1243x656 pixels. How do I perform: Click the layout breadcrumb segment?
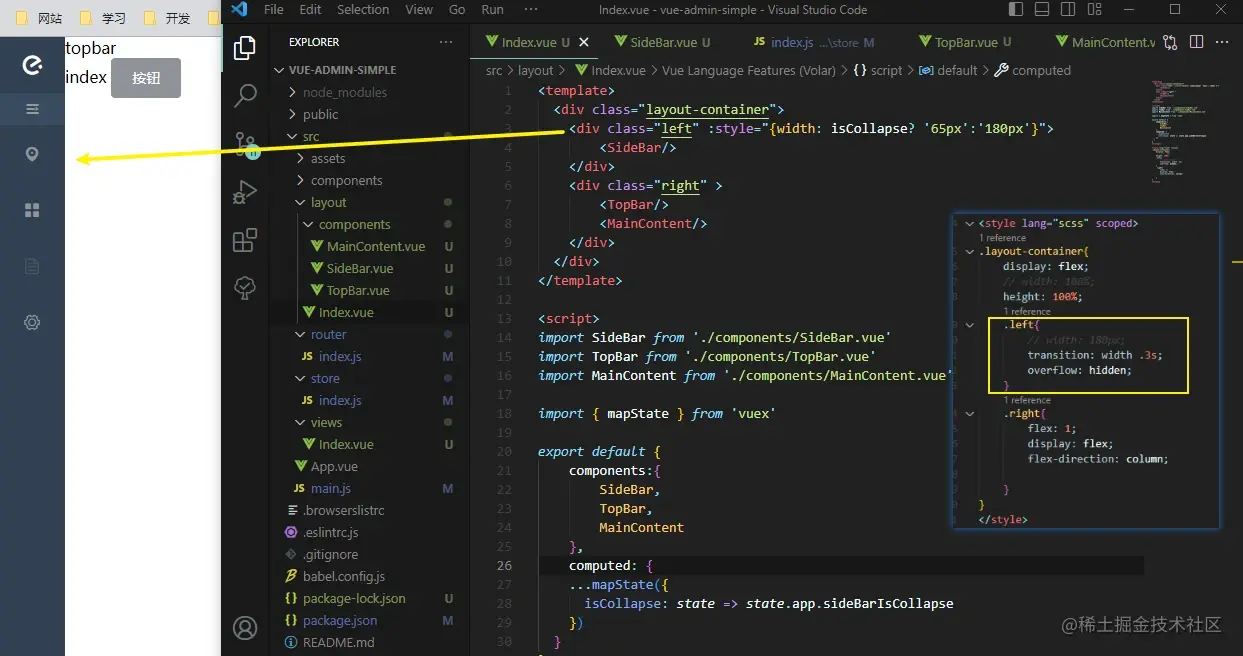point(536,70)
